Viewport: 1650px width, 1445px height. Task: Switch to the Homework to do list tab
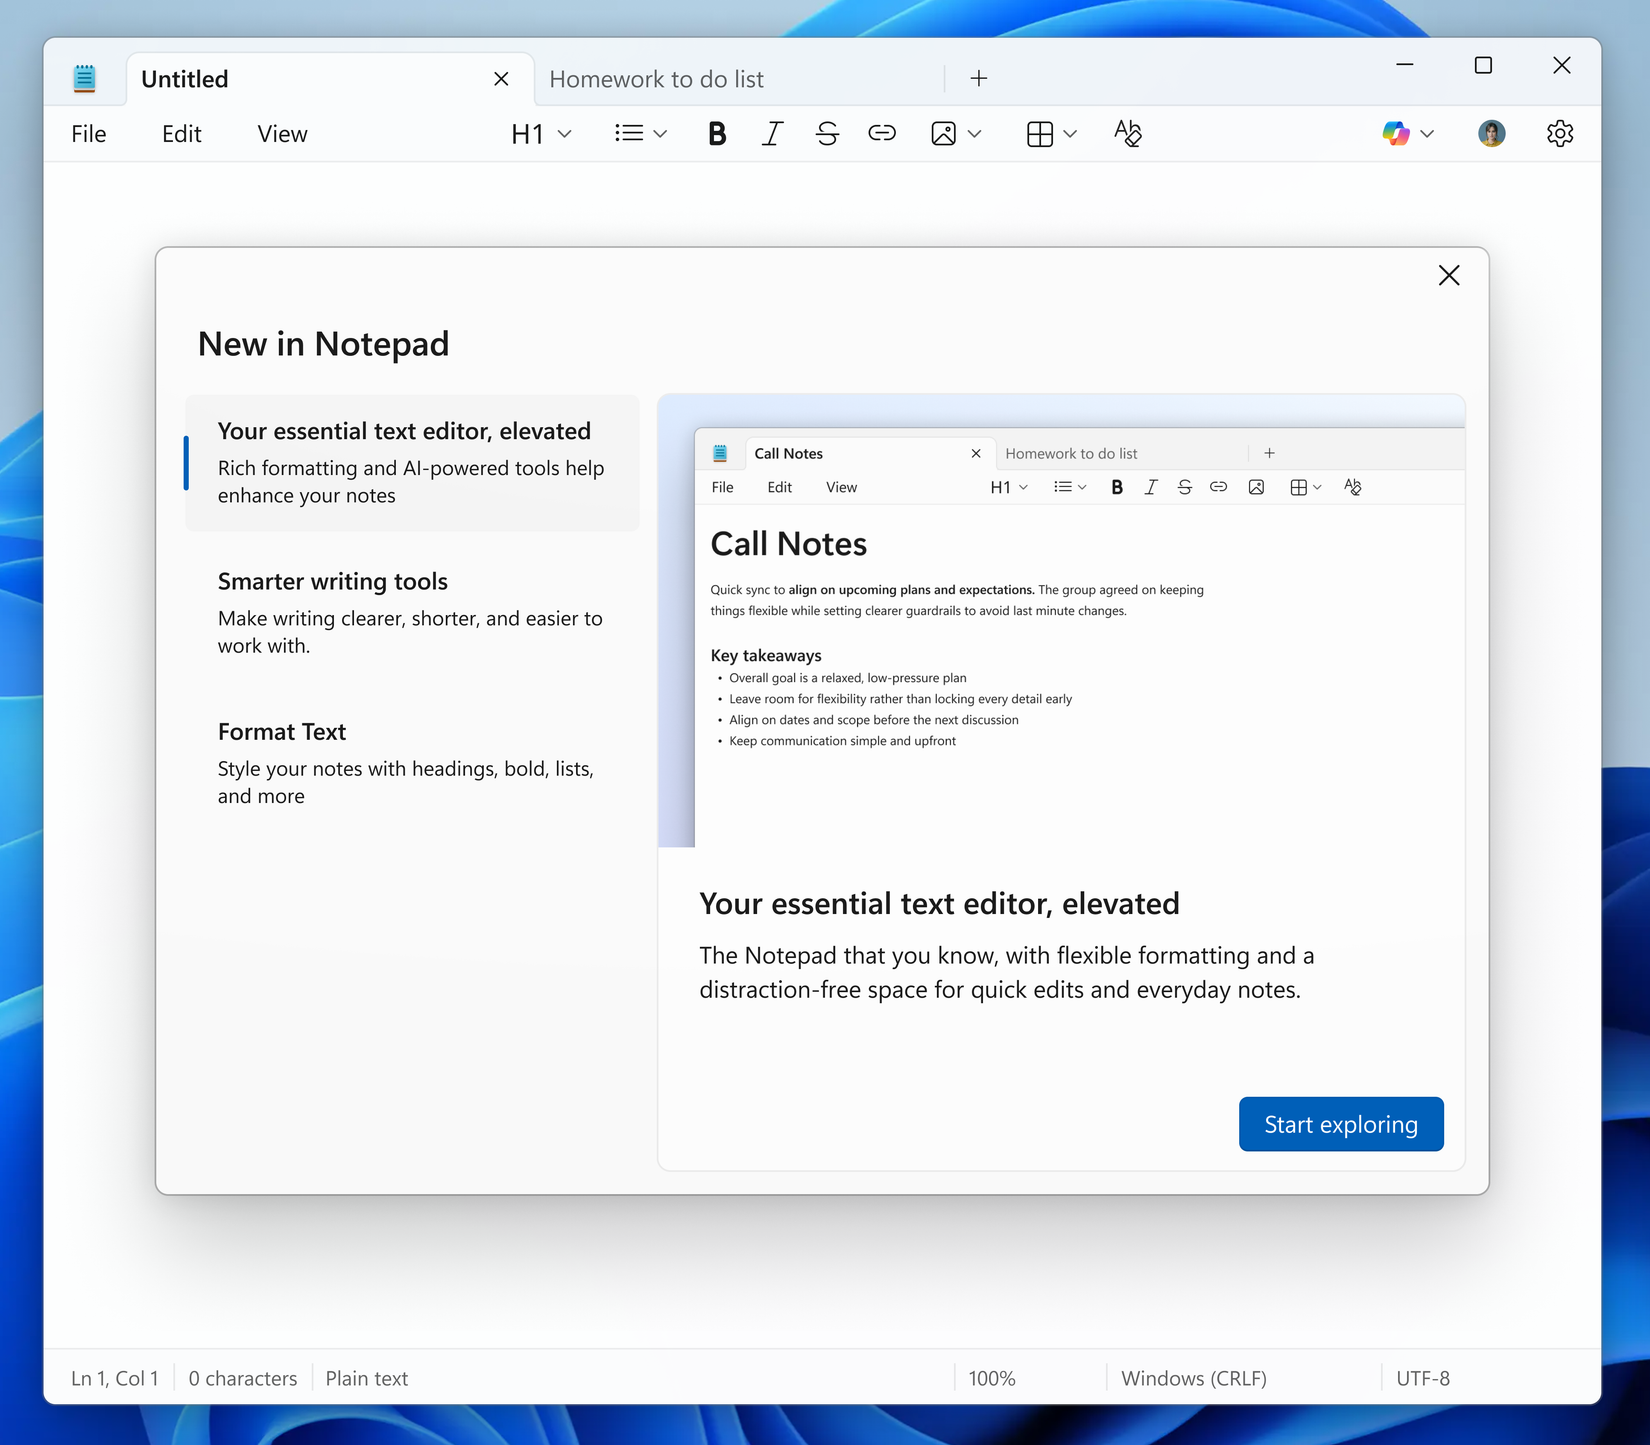(659, 78)
